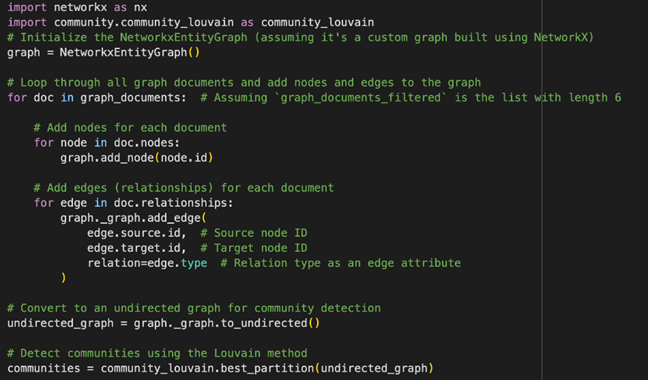Click the comment about the Louvain method

click(x=157, y=353)
